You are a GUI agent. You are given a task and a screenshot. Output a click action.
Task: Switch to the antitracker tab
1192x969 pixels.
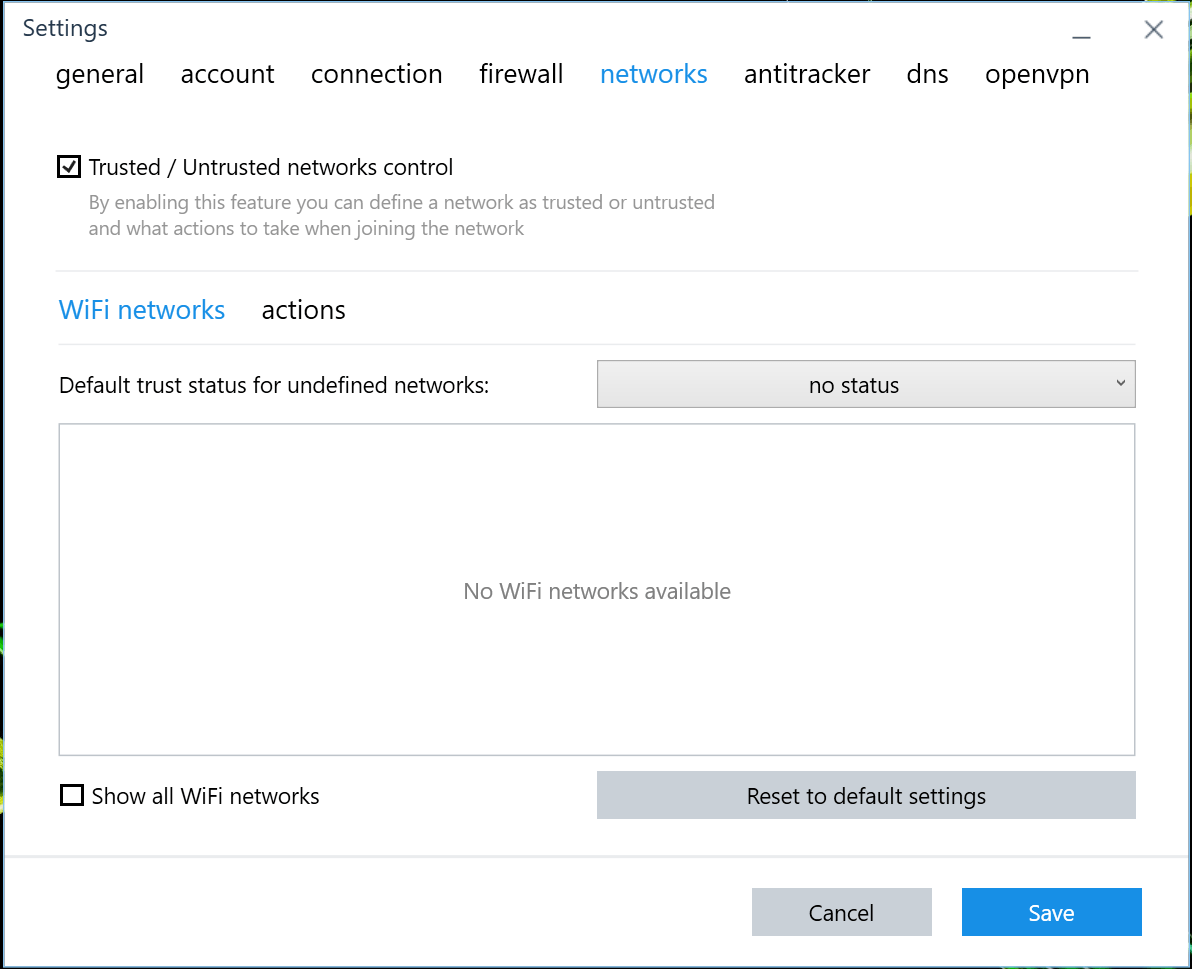[807, 74]
